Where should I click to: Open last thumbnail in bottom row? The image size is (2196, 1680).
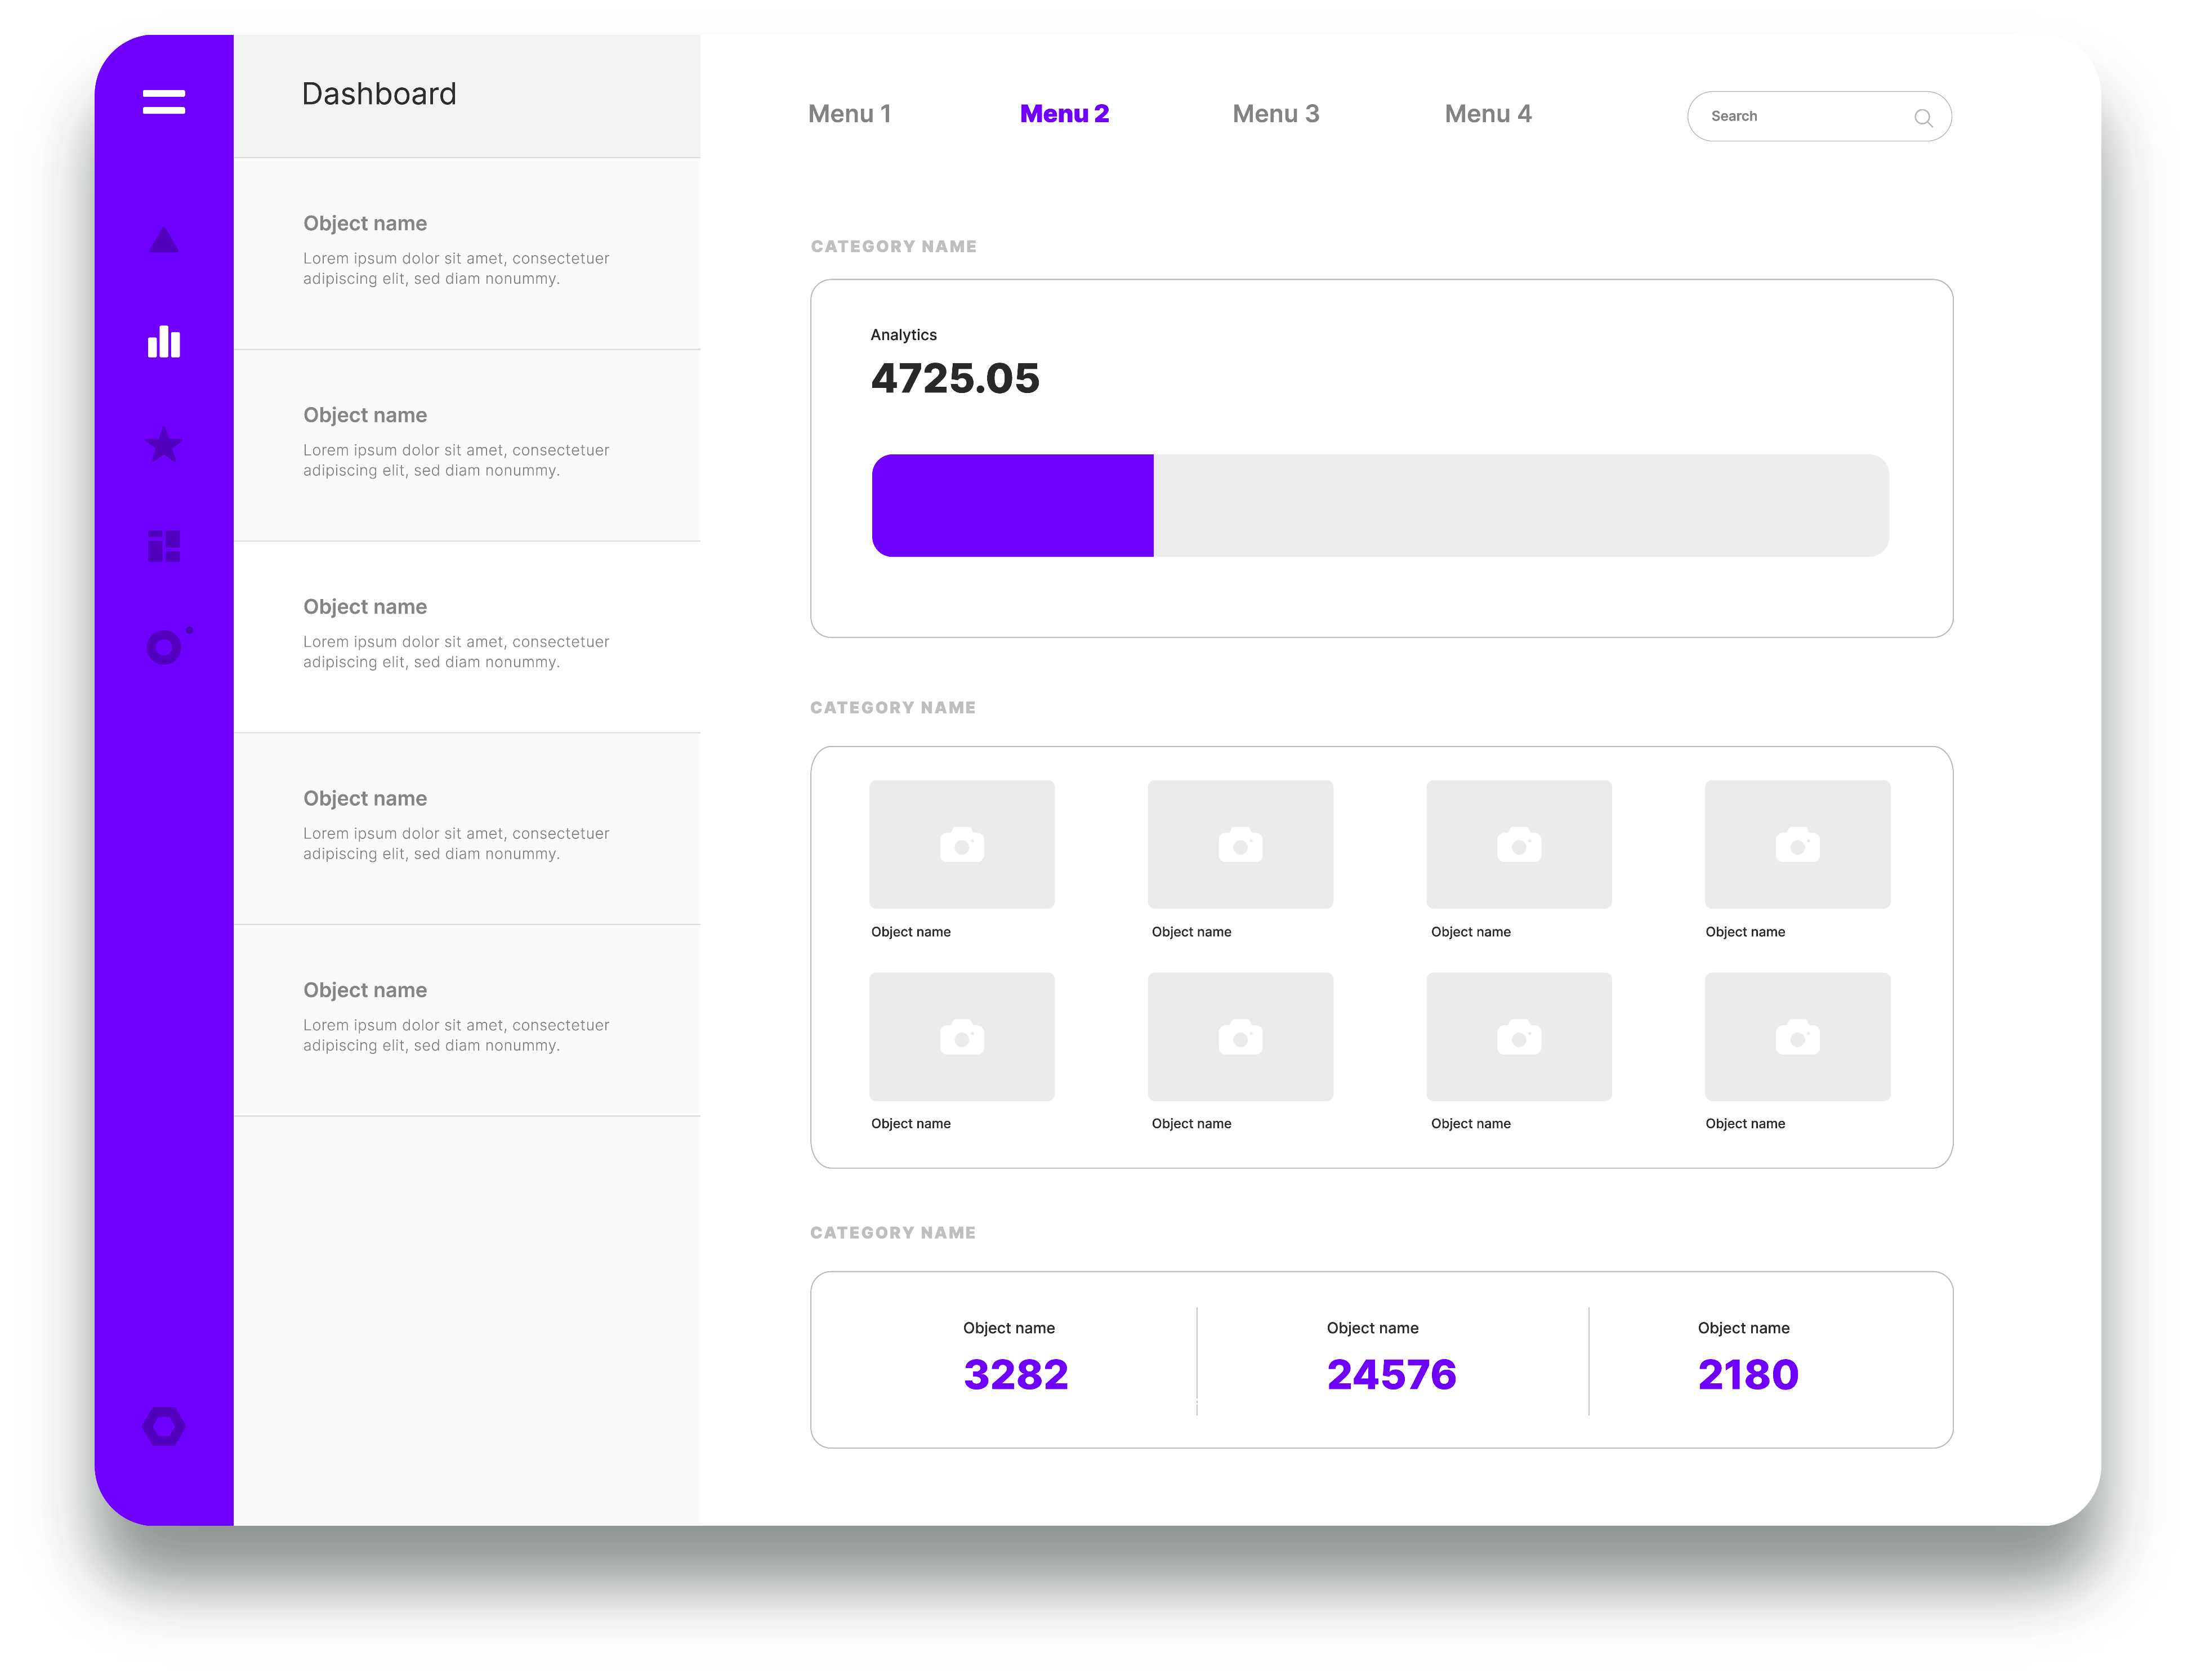click(x=1797, y=1036)
